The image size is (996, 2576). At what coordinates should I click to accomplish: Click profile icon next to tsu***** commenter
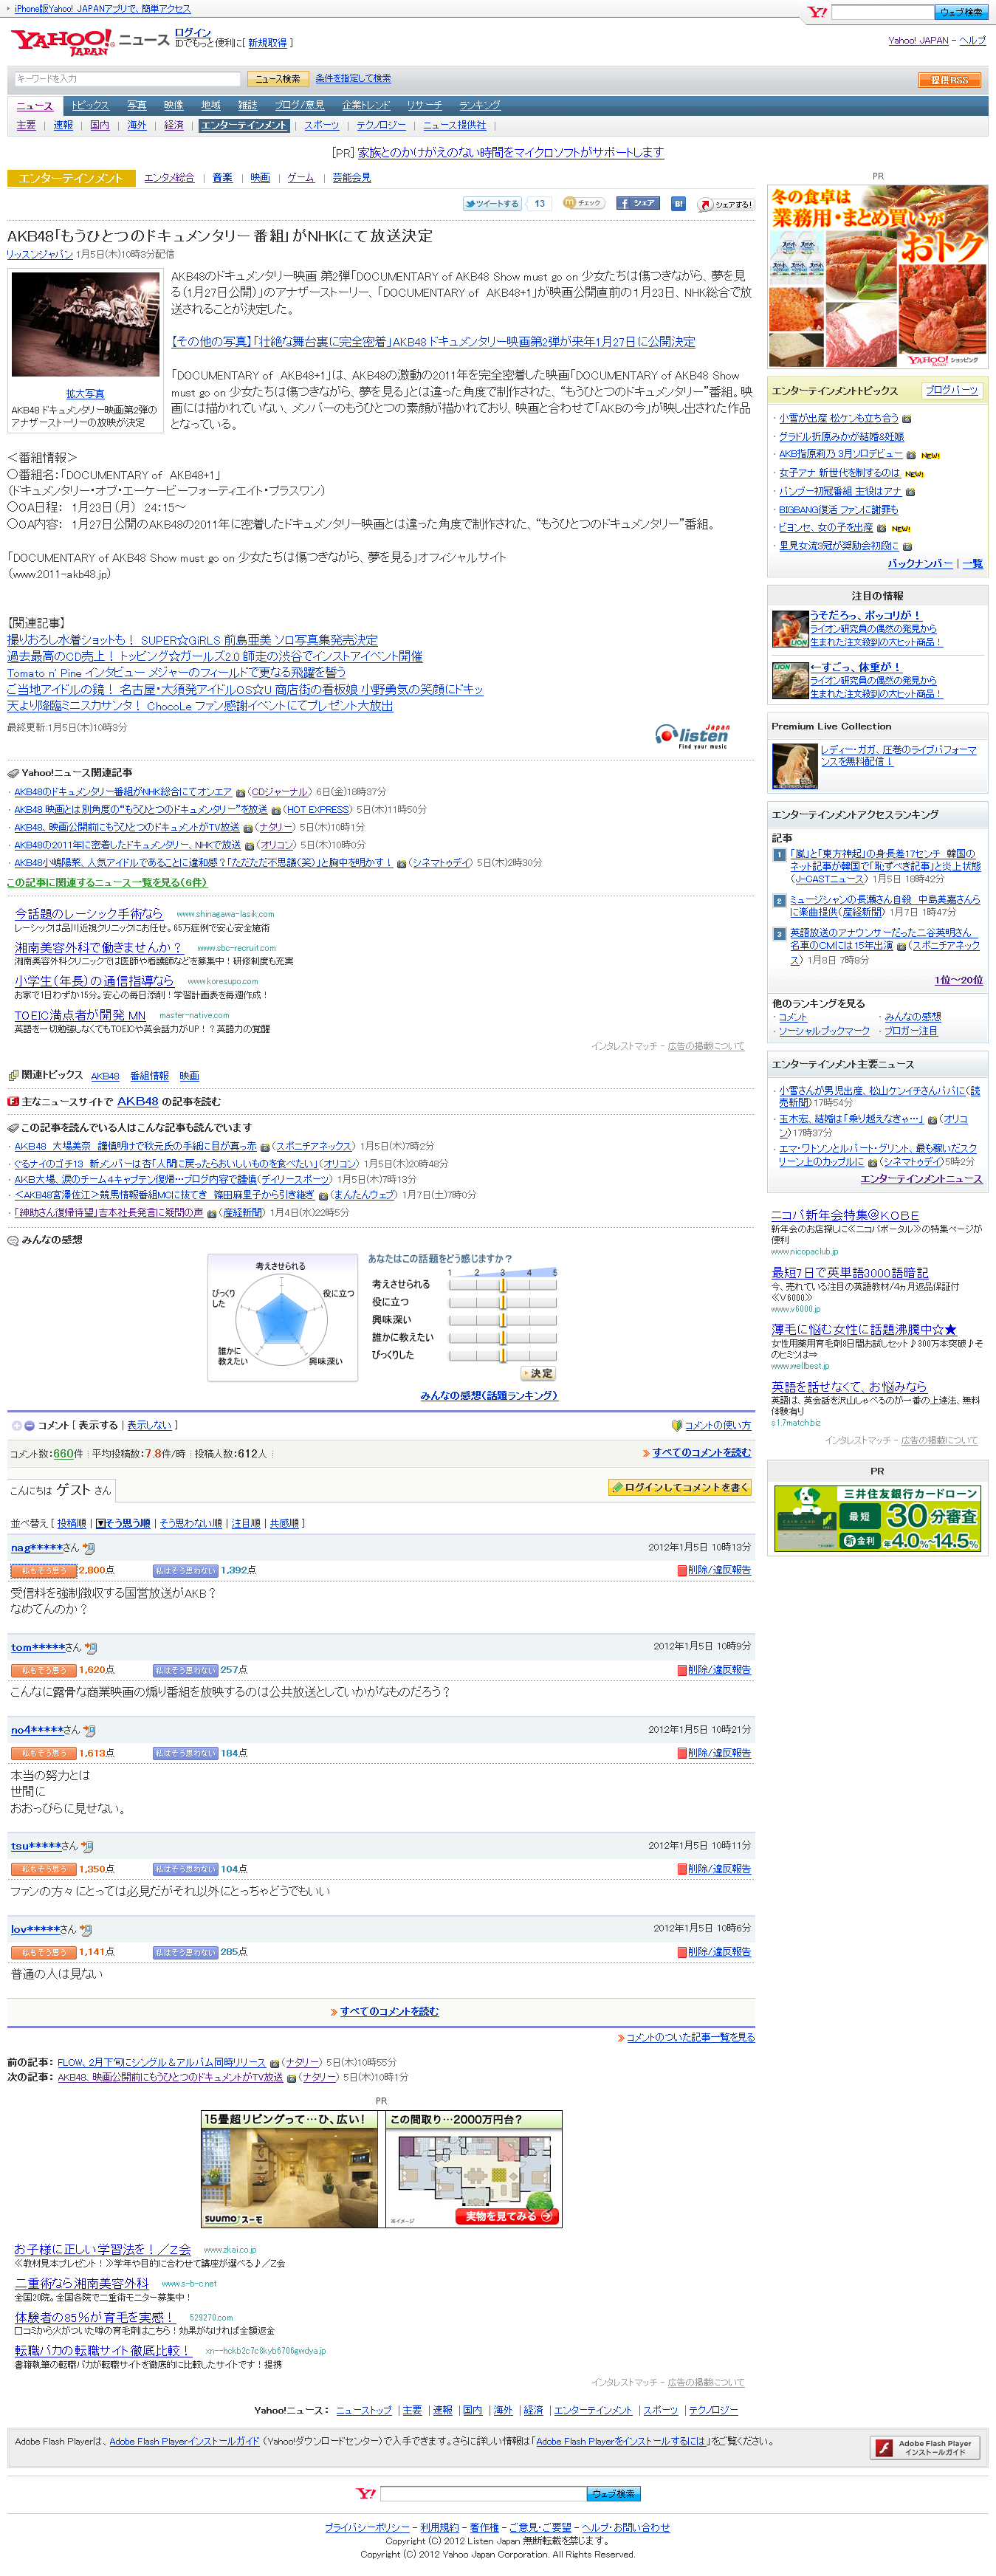point(87,1846)
